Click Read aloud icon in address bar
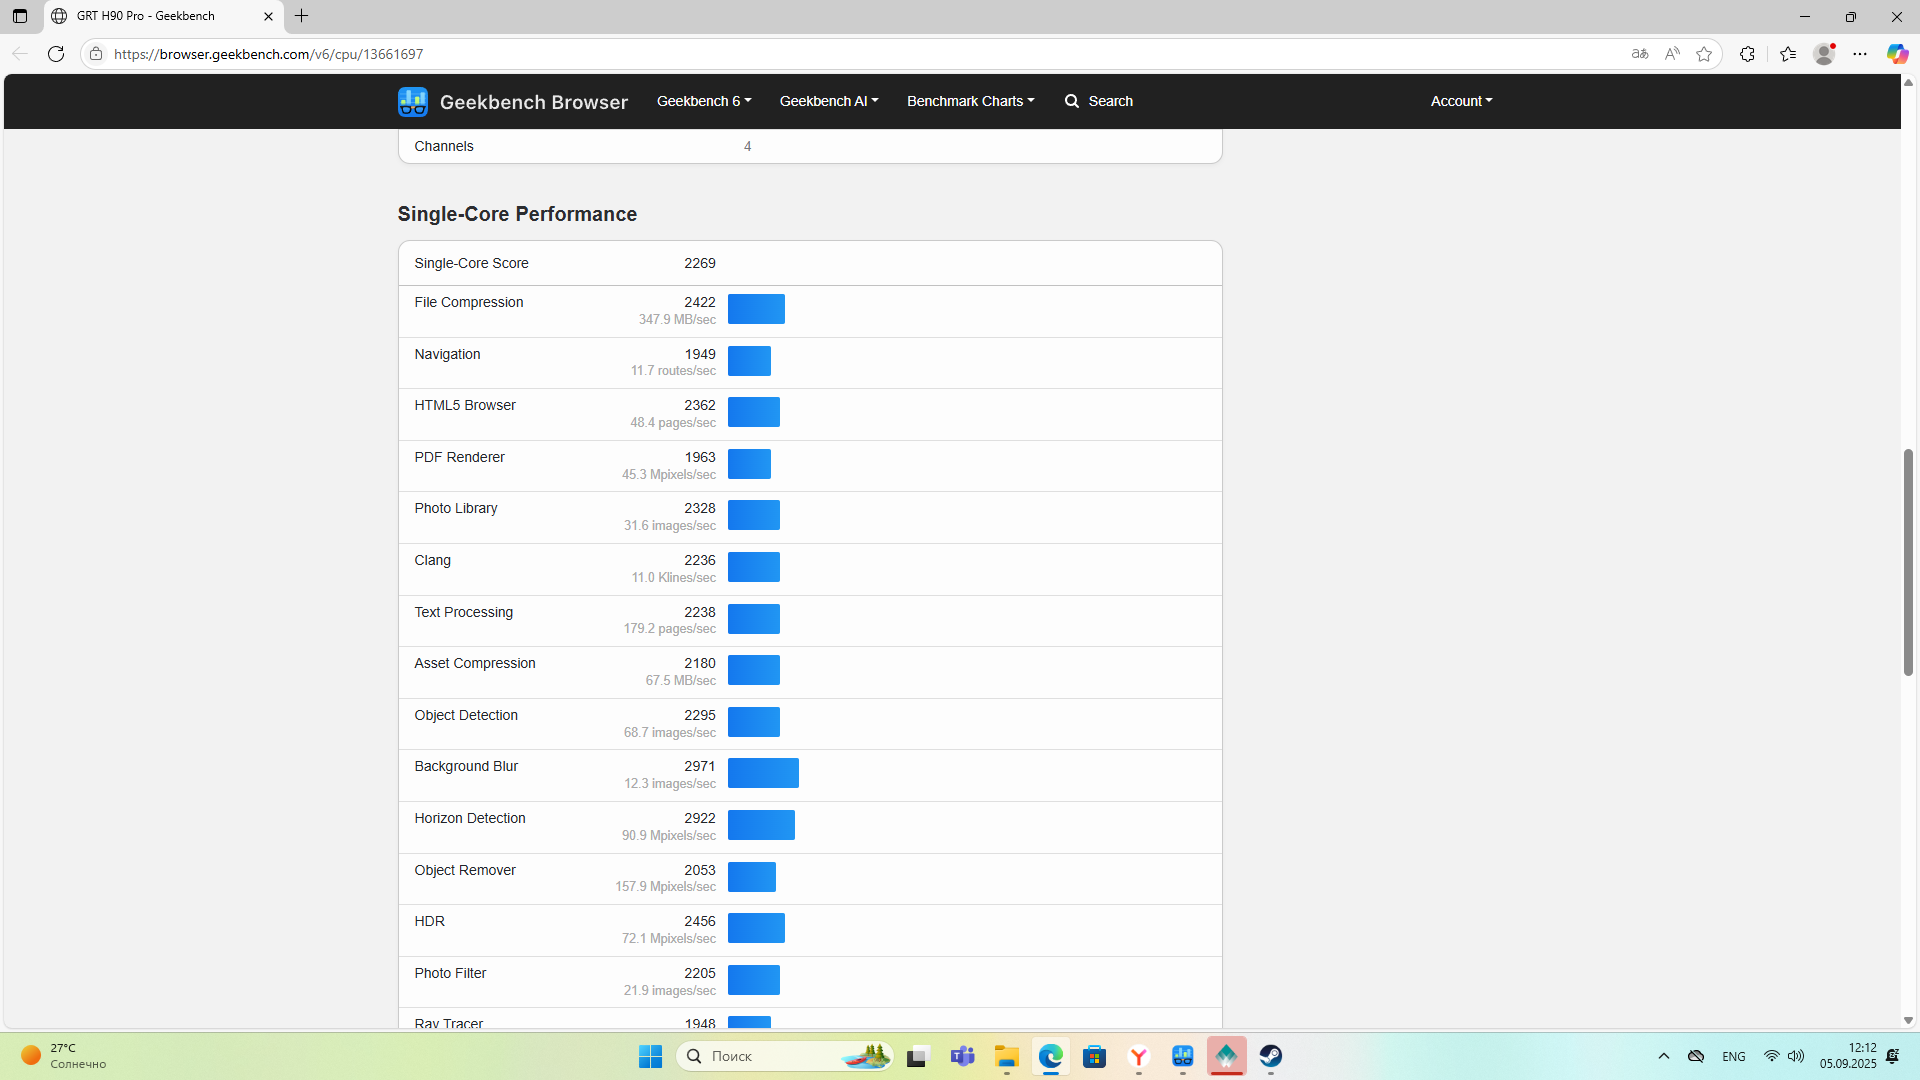1920x1080 pixels. pyautogui.click(x=1672, y=54)
